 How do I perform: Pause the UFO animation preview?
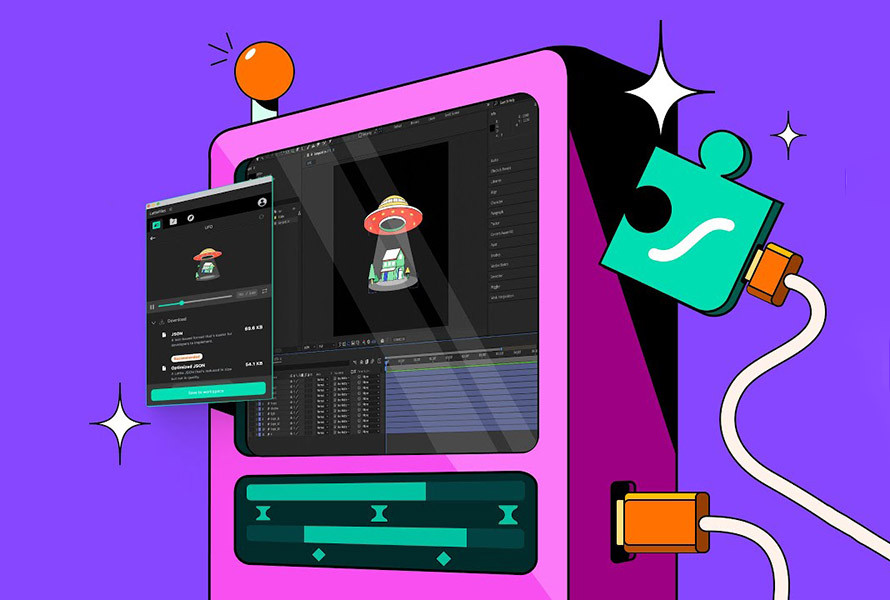[x=152, y=305]
